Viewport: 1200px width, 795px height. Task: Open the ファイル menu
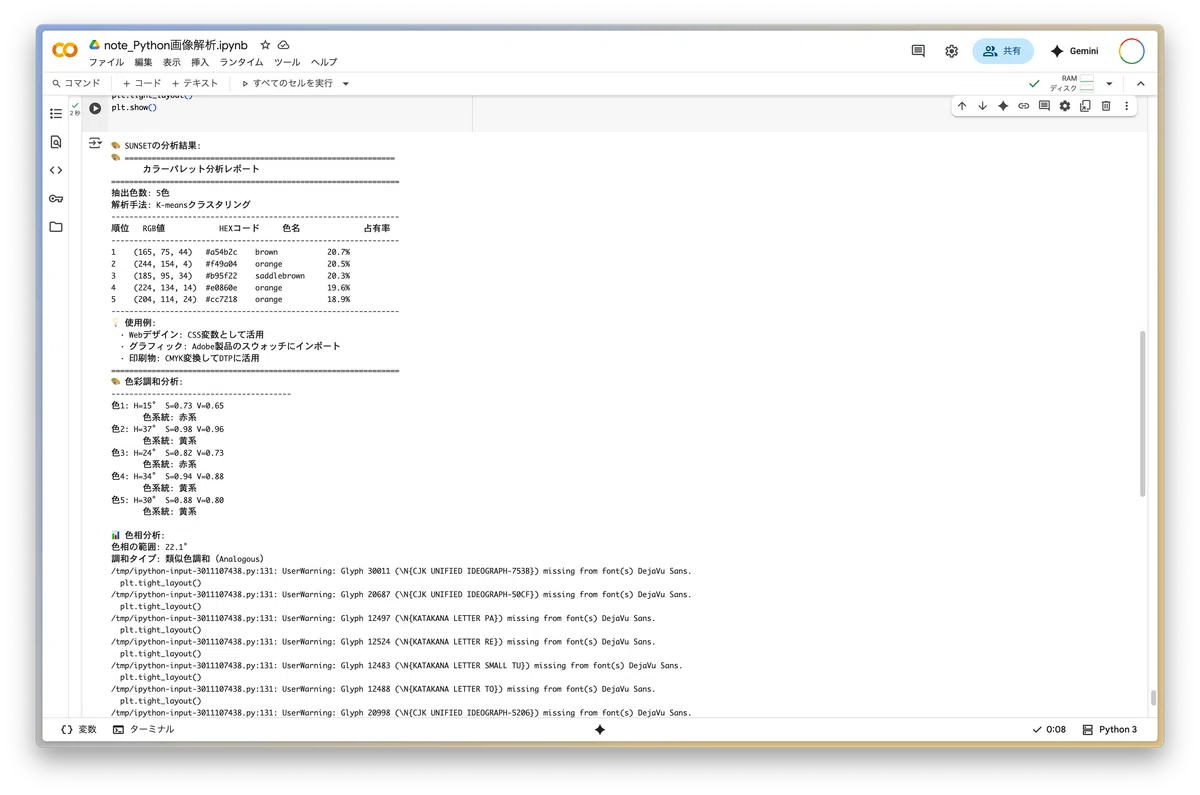[107, 62]
